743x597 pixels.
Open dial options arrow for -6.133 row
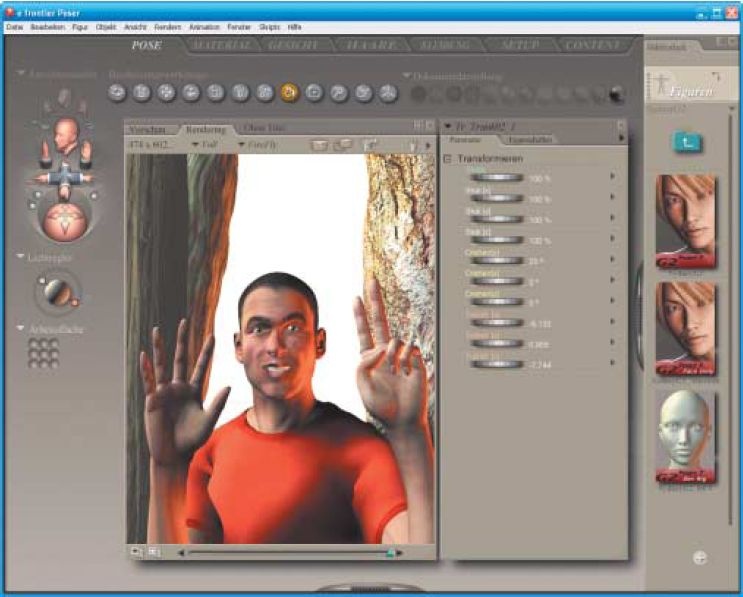(613, 322)
